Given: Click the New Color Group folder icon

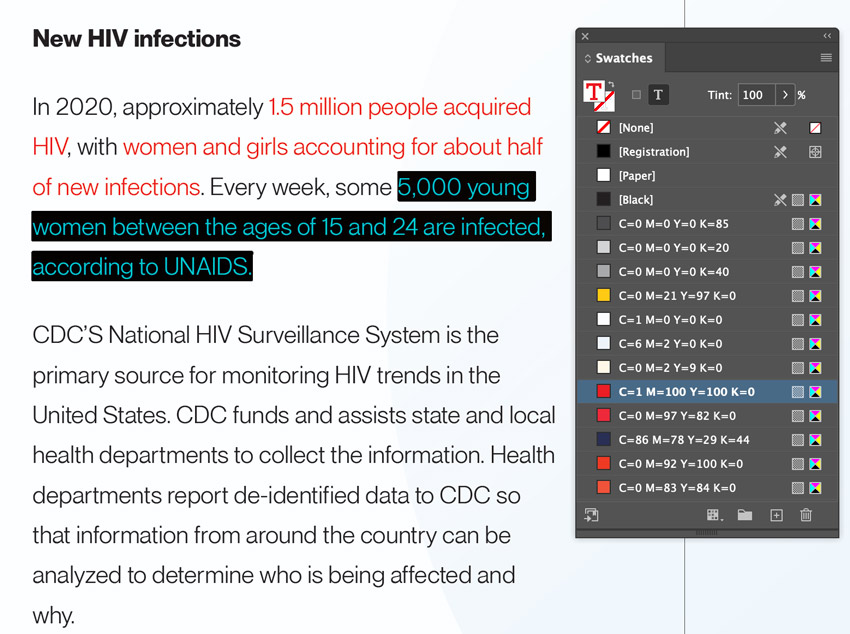Looking at the screenshot, I should click(x=745, y=515).
